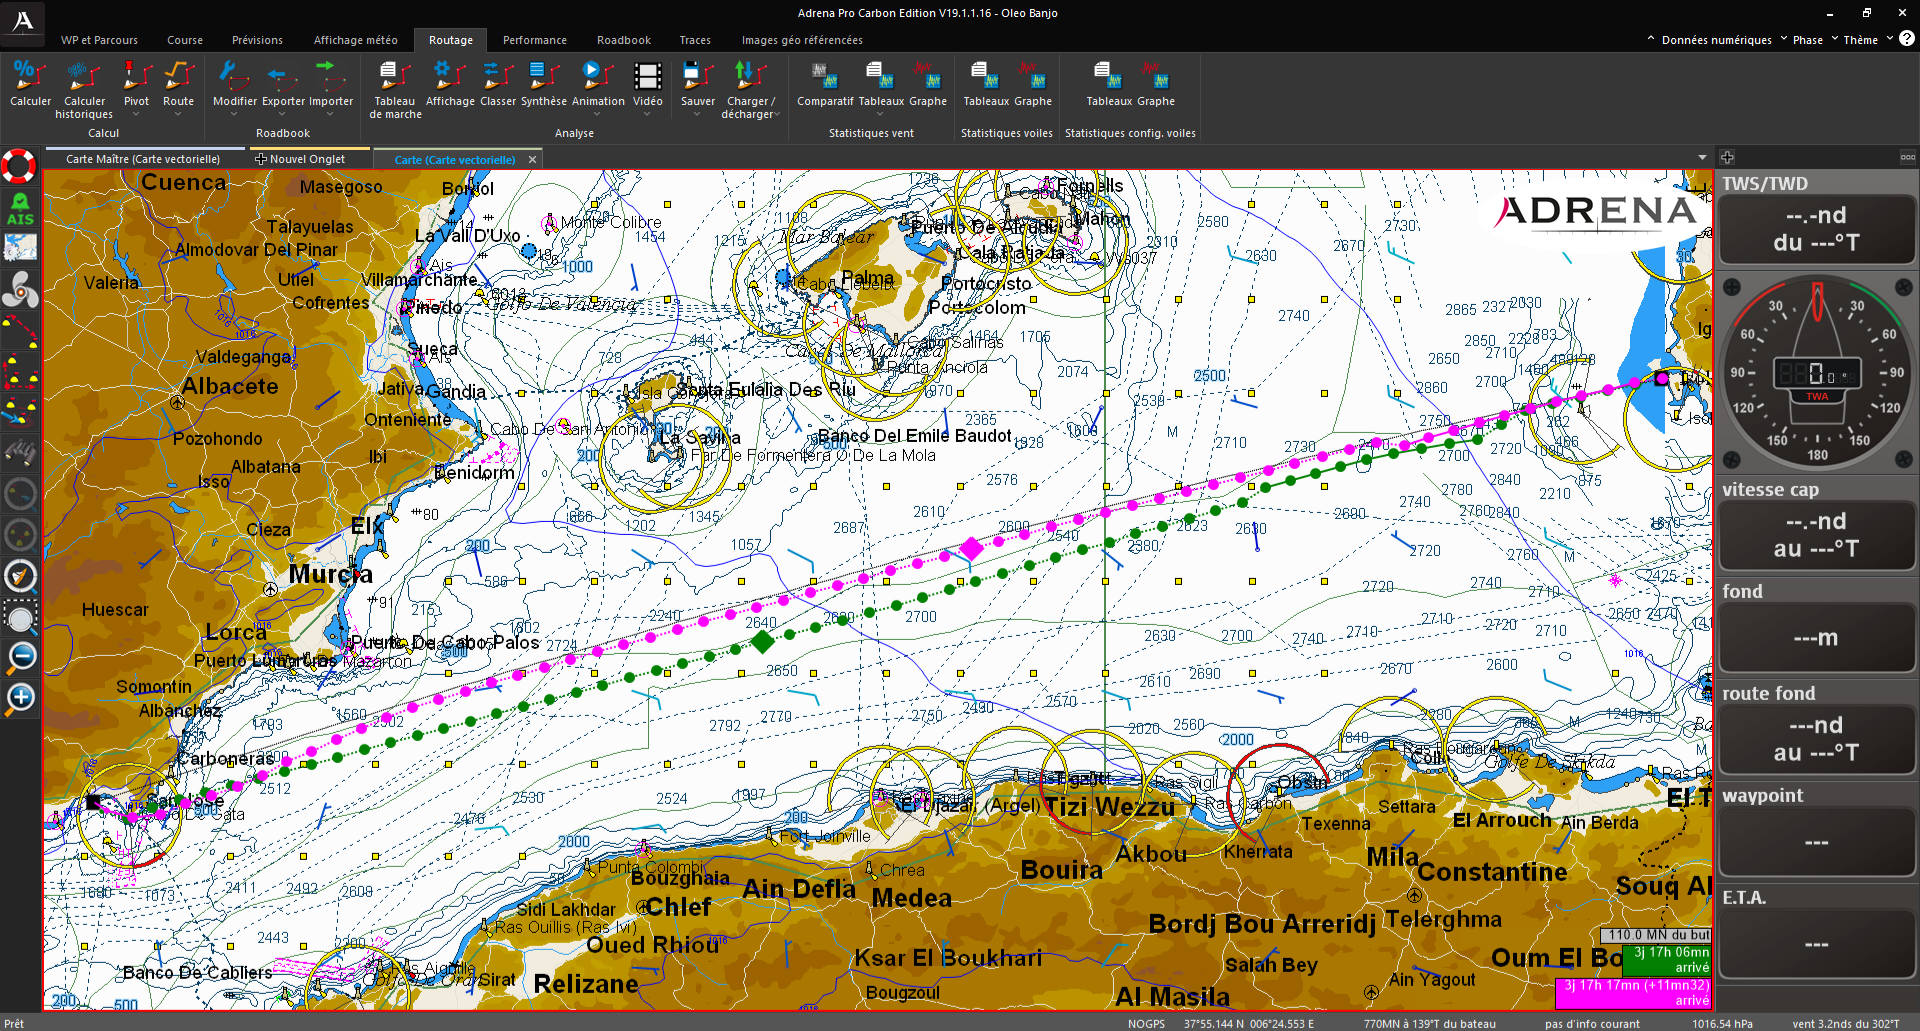Viewport: 1920px width, 1031px height.
Task: Select the zoom rectangle tool
Action: (x=20, y=617)
